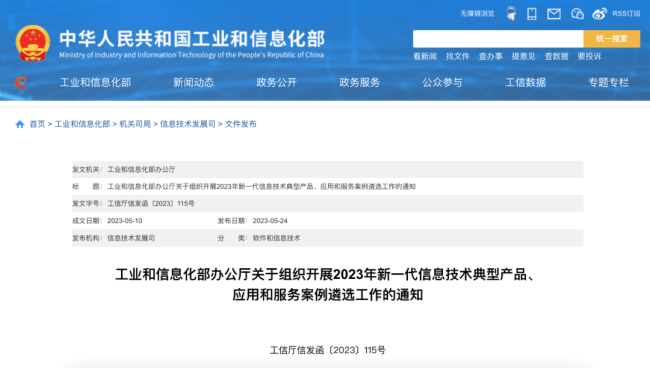The height and width of the screenshot is (368, 650).
Task: Click 机关司局 breadcrumb link
Action: [x=135, y=124]
